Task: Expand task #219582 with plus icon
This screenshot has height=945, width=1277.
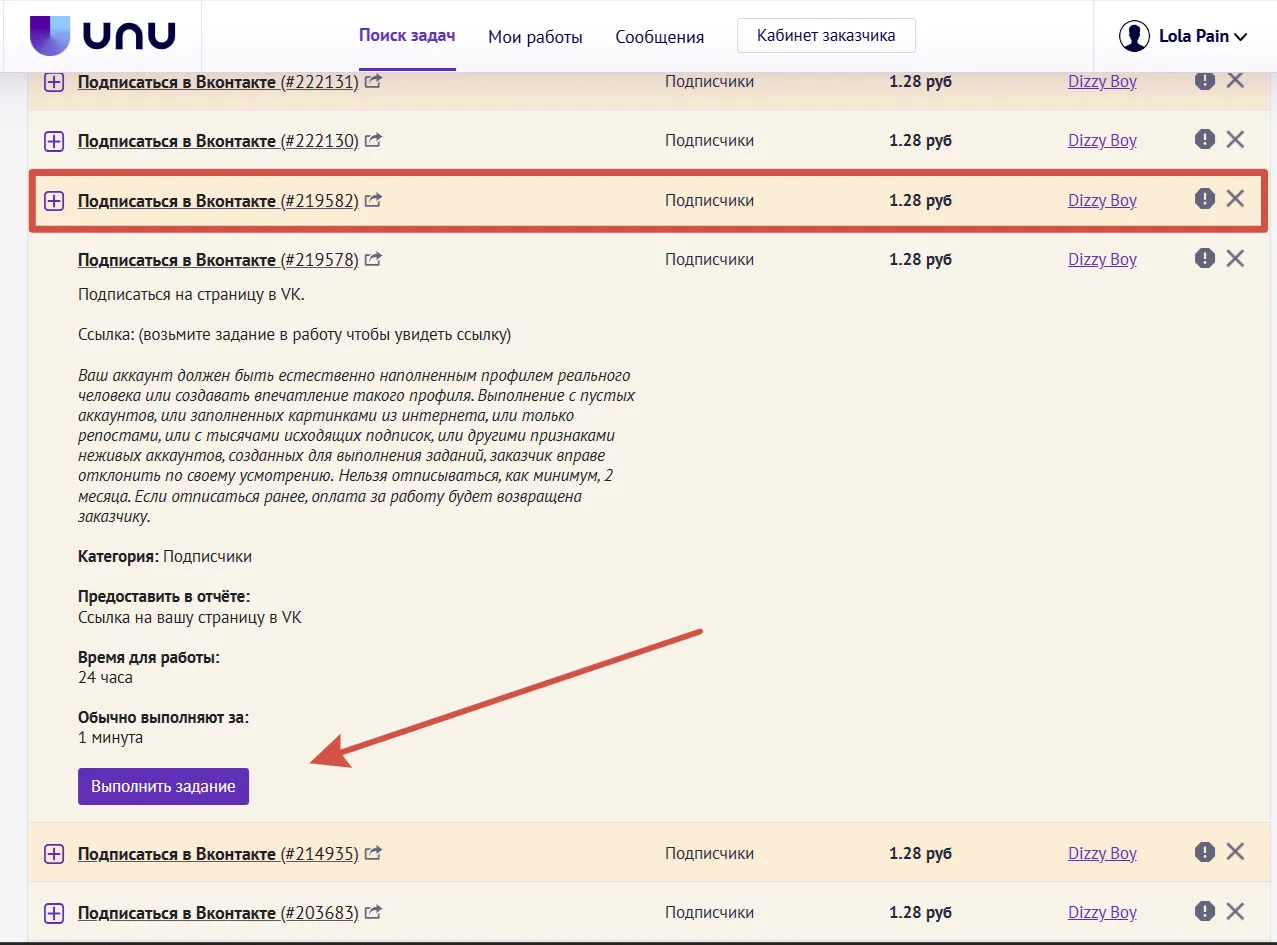Action: [54, 201]
